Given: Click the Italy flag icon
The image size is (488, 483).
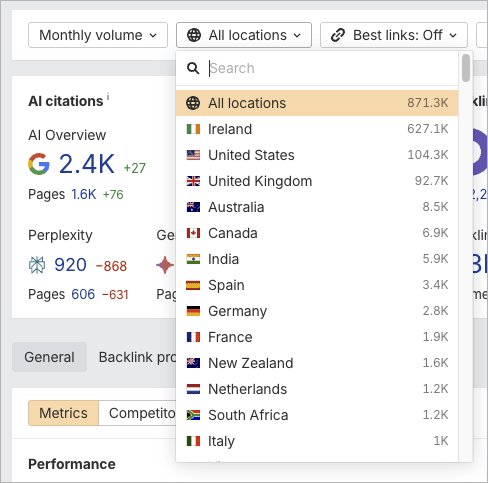Looking at the screenshot, I should (x=193, y=441).
